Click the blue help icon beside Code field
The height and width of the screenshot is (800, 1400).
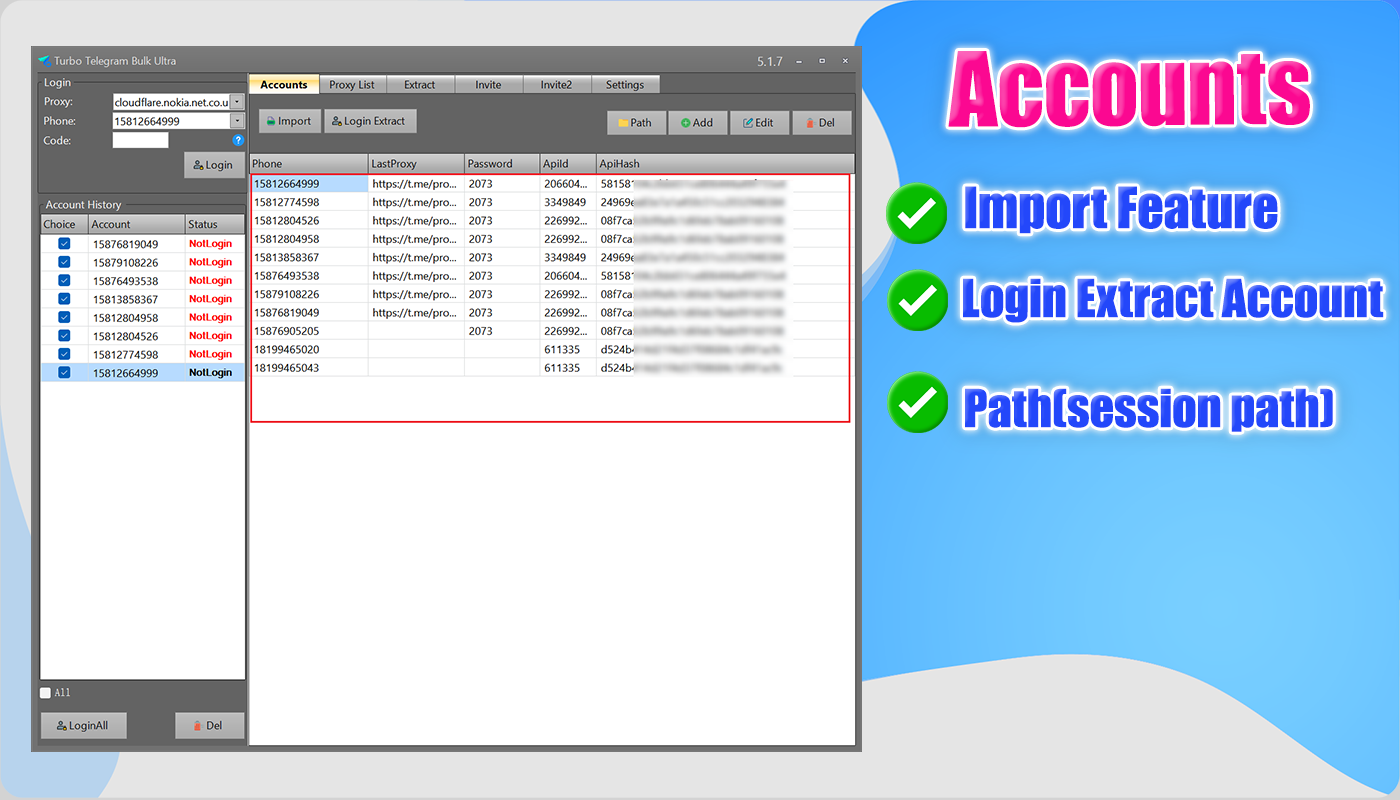click(236, 140)
